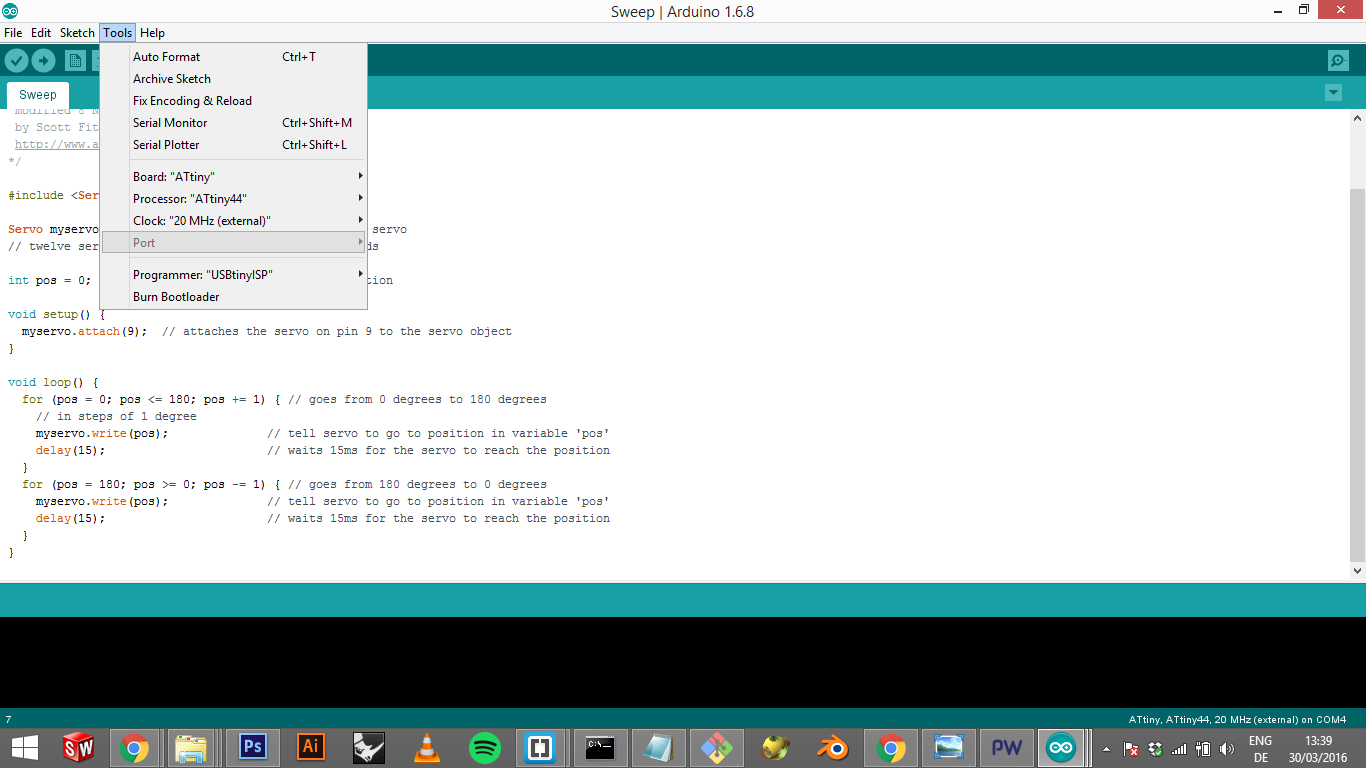Open SolidWorks from the taskbar
1366x768 pixels.
[78, 747]
